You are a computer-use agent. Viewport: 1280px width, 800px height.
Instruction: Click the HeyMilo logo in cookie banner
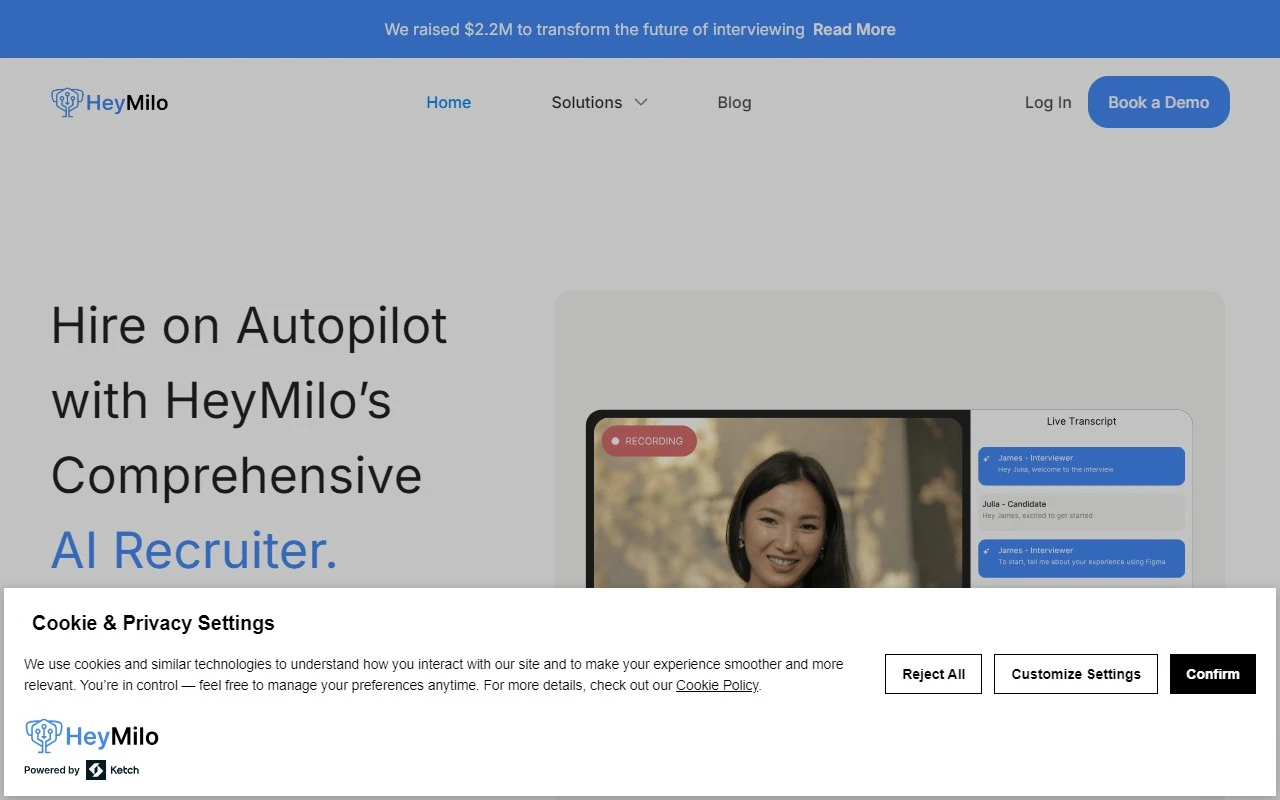92,736
